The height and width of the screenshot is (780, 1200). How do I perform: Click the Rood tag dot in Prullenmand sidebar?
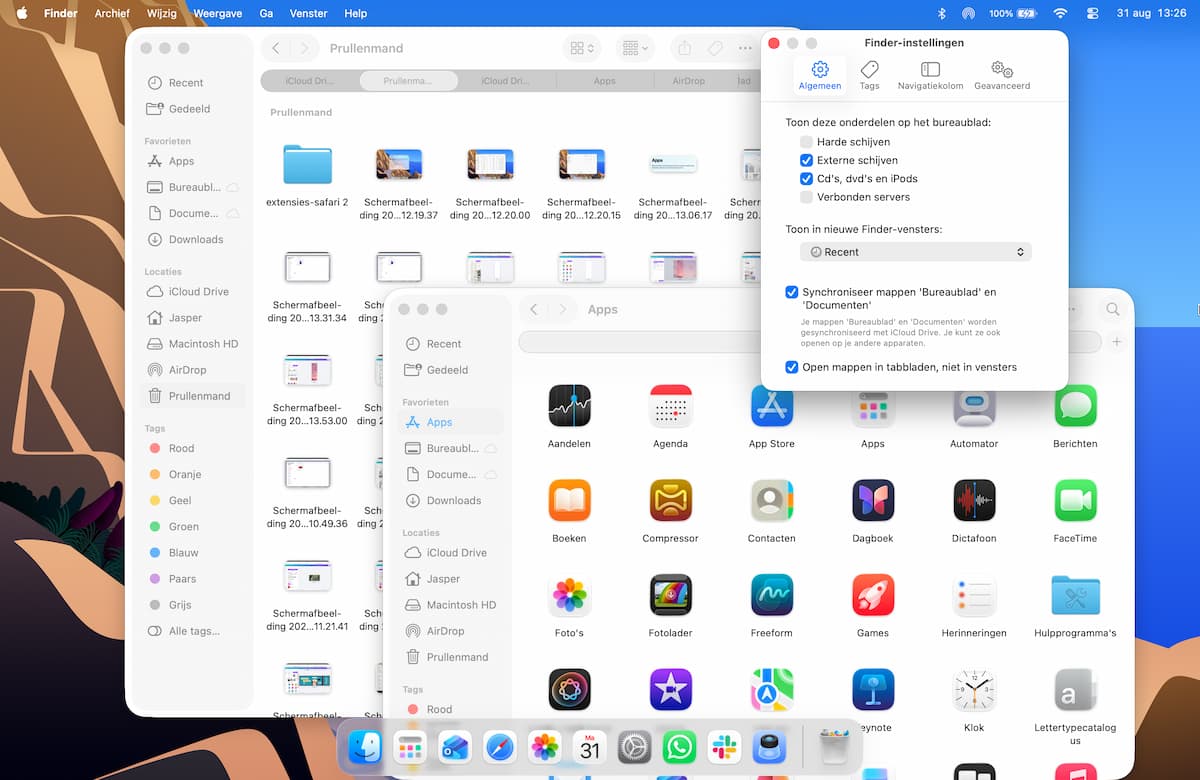(154, 448)
